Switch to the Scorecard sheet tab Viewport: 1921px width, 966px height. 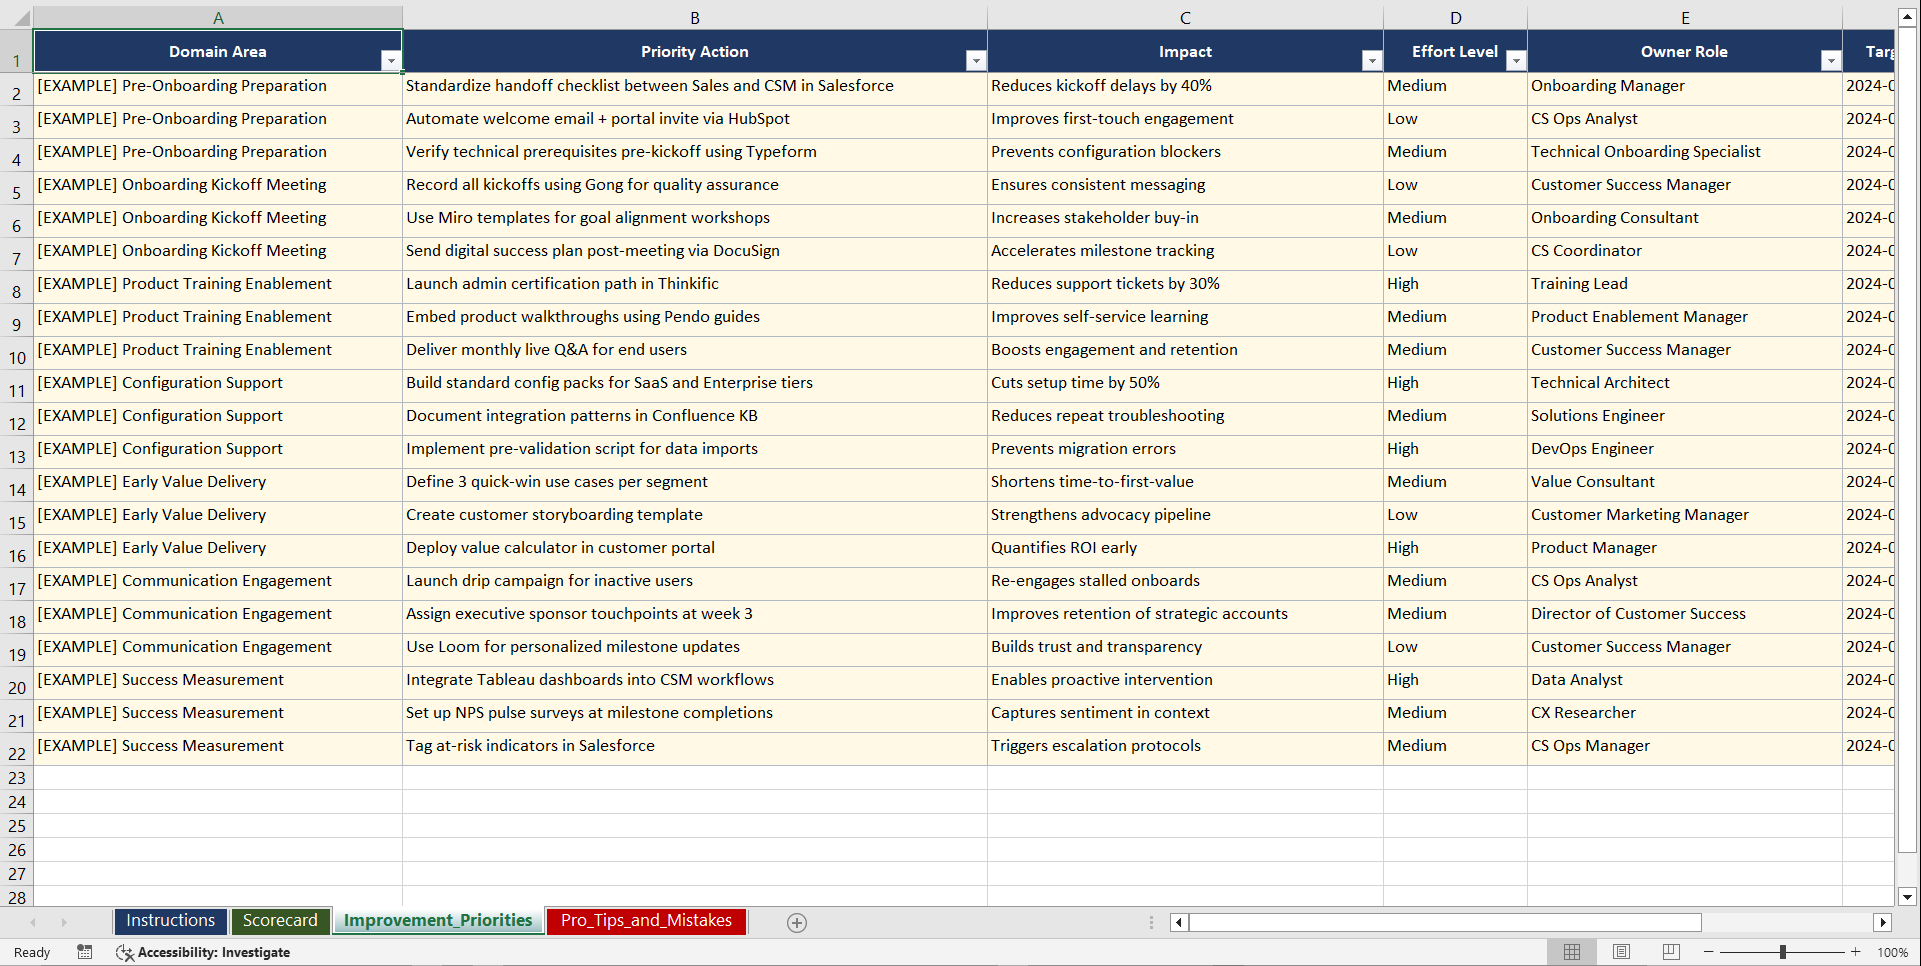pyautogui.click(x=280, y=920)
